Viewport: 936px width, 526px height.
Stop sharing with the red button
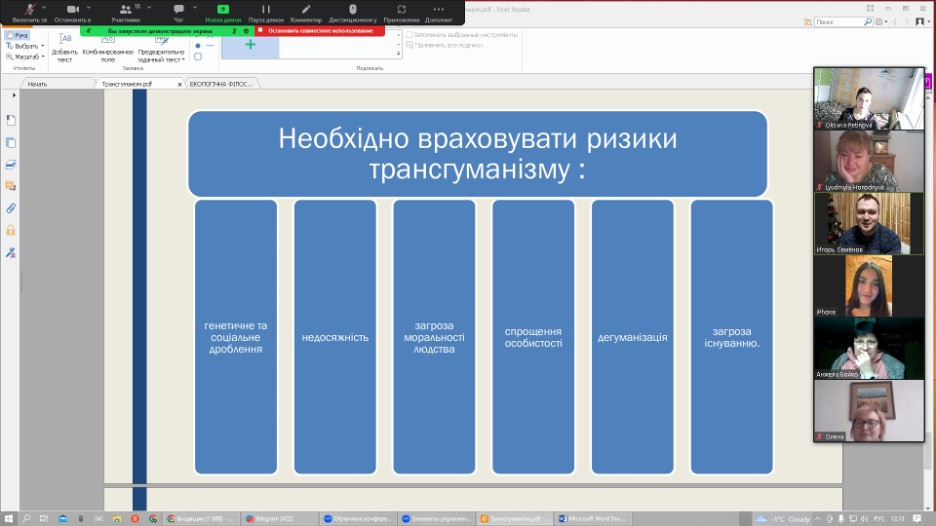pos(320,30)
